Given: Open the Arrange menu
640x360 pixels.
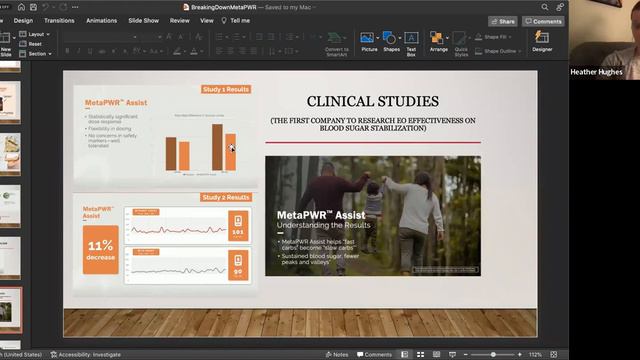Looking at the screenshot, I should click(439, 42).
